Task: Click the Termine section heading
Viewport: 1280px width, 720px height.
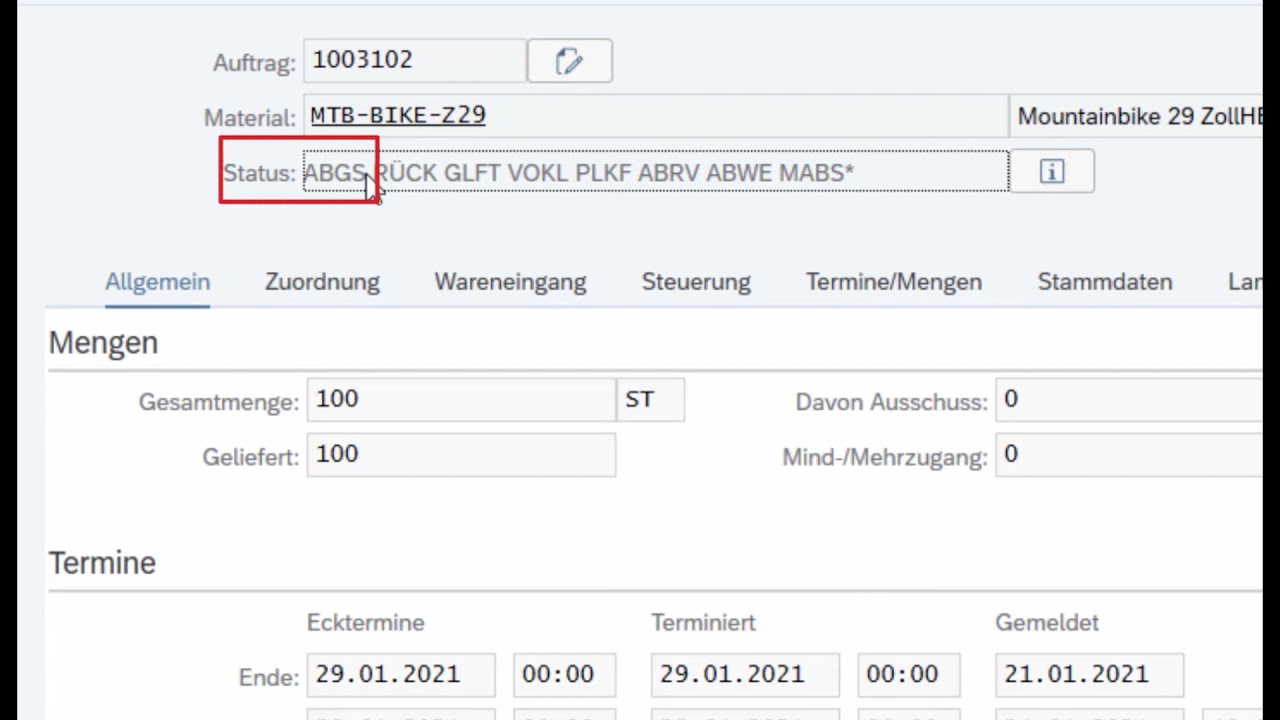Action: (102, 563)
